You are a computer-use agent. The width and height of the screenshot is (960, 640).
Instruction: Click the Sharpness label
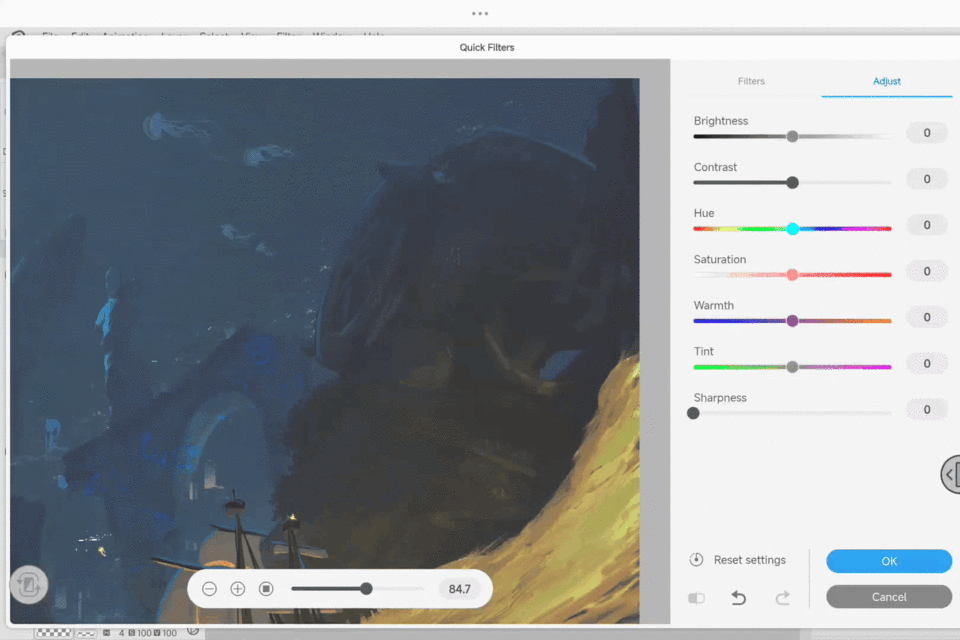[720, 397]
